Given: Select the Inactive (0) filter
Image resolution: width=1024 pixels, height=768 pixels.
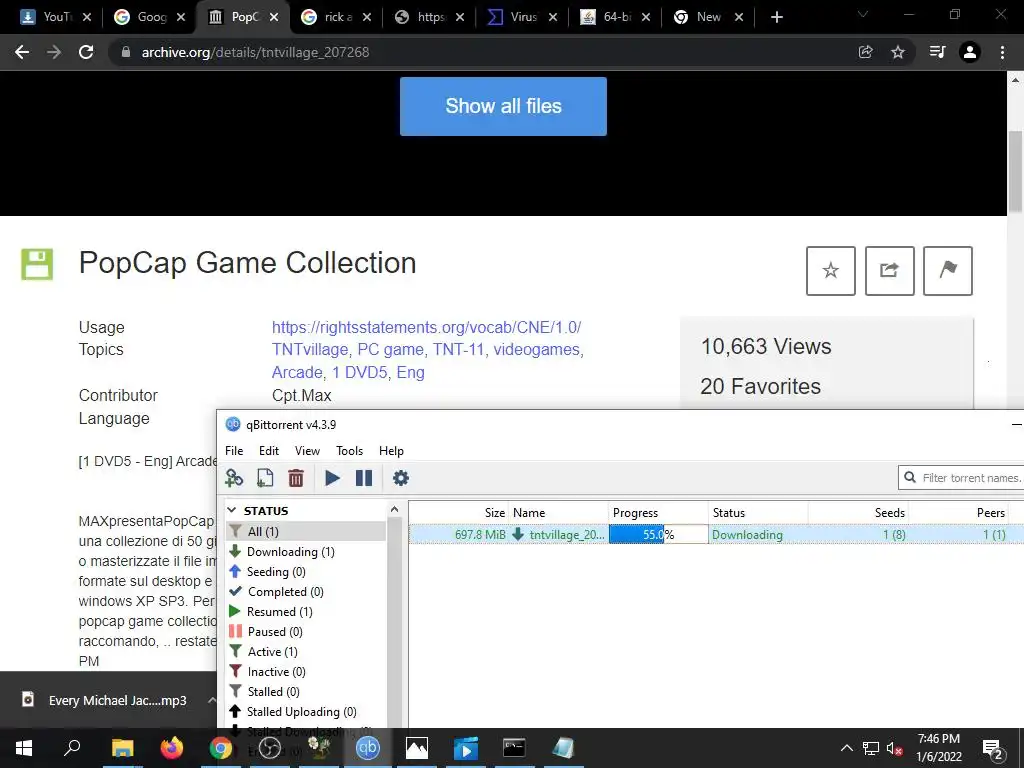Looking at the screenshot, I should (x=276, y=672).
